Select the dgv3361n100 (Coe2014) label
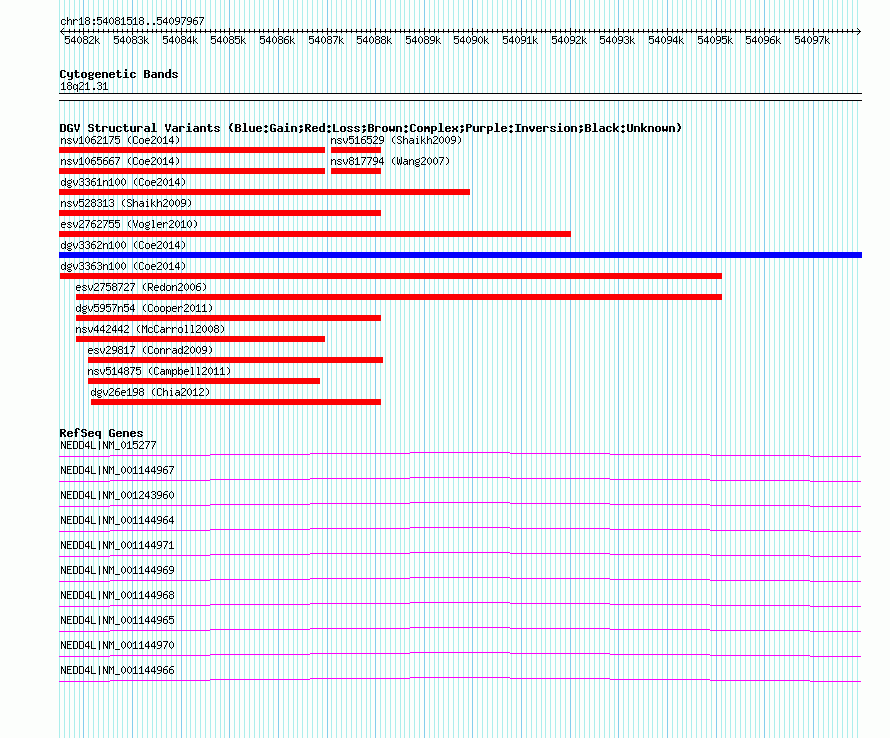Screen dimensions: 890x738 click(x=123, y=182)
